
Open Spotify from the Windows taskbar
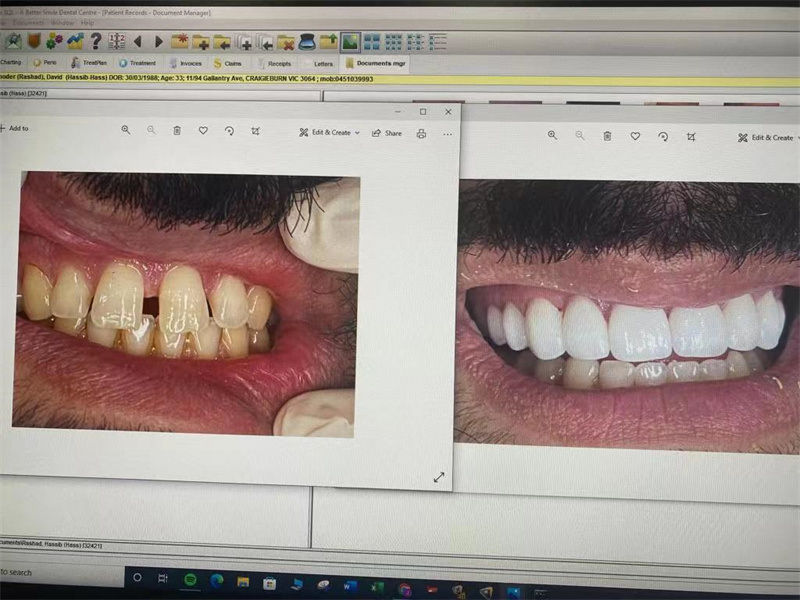[190, 580]
